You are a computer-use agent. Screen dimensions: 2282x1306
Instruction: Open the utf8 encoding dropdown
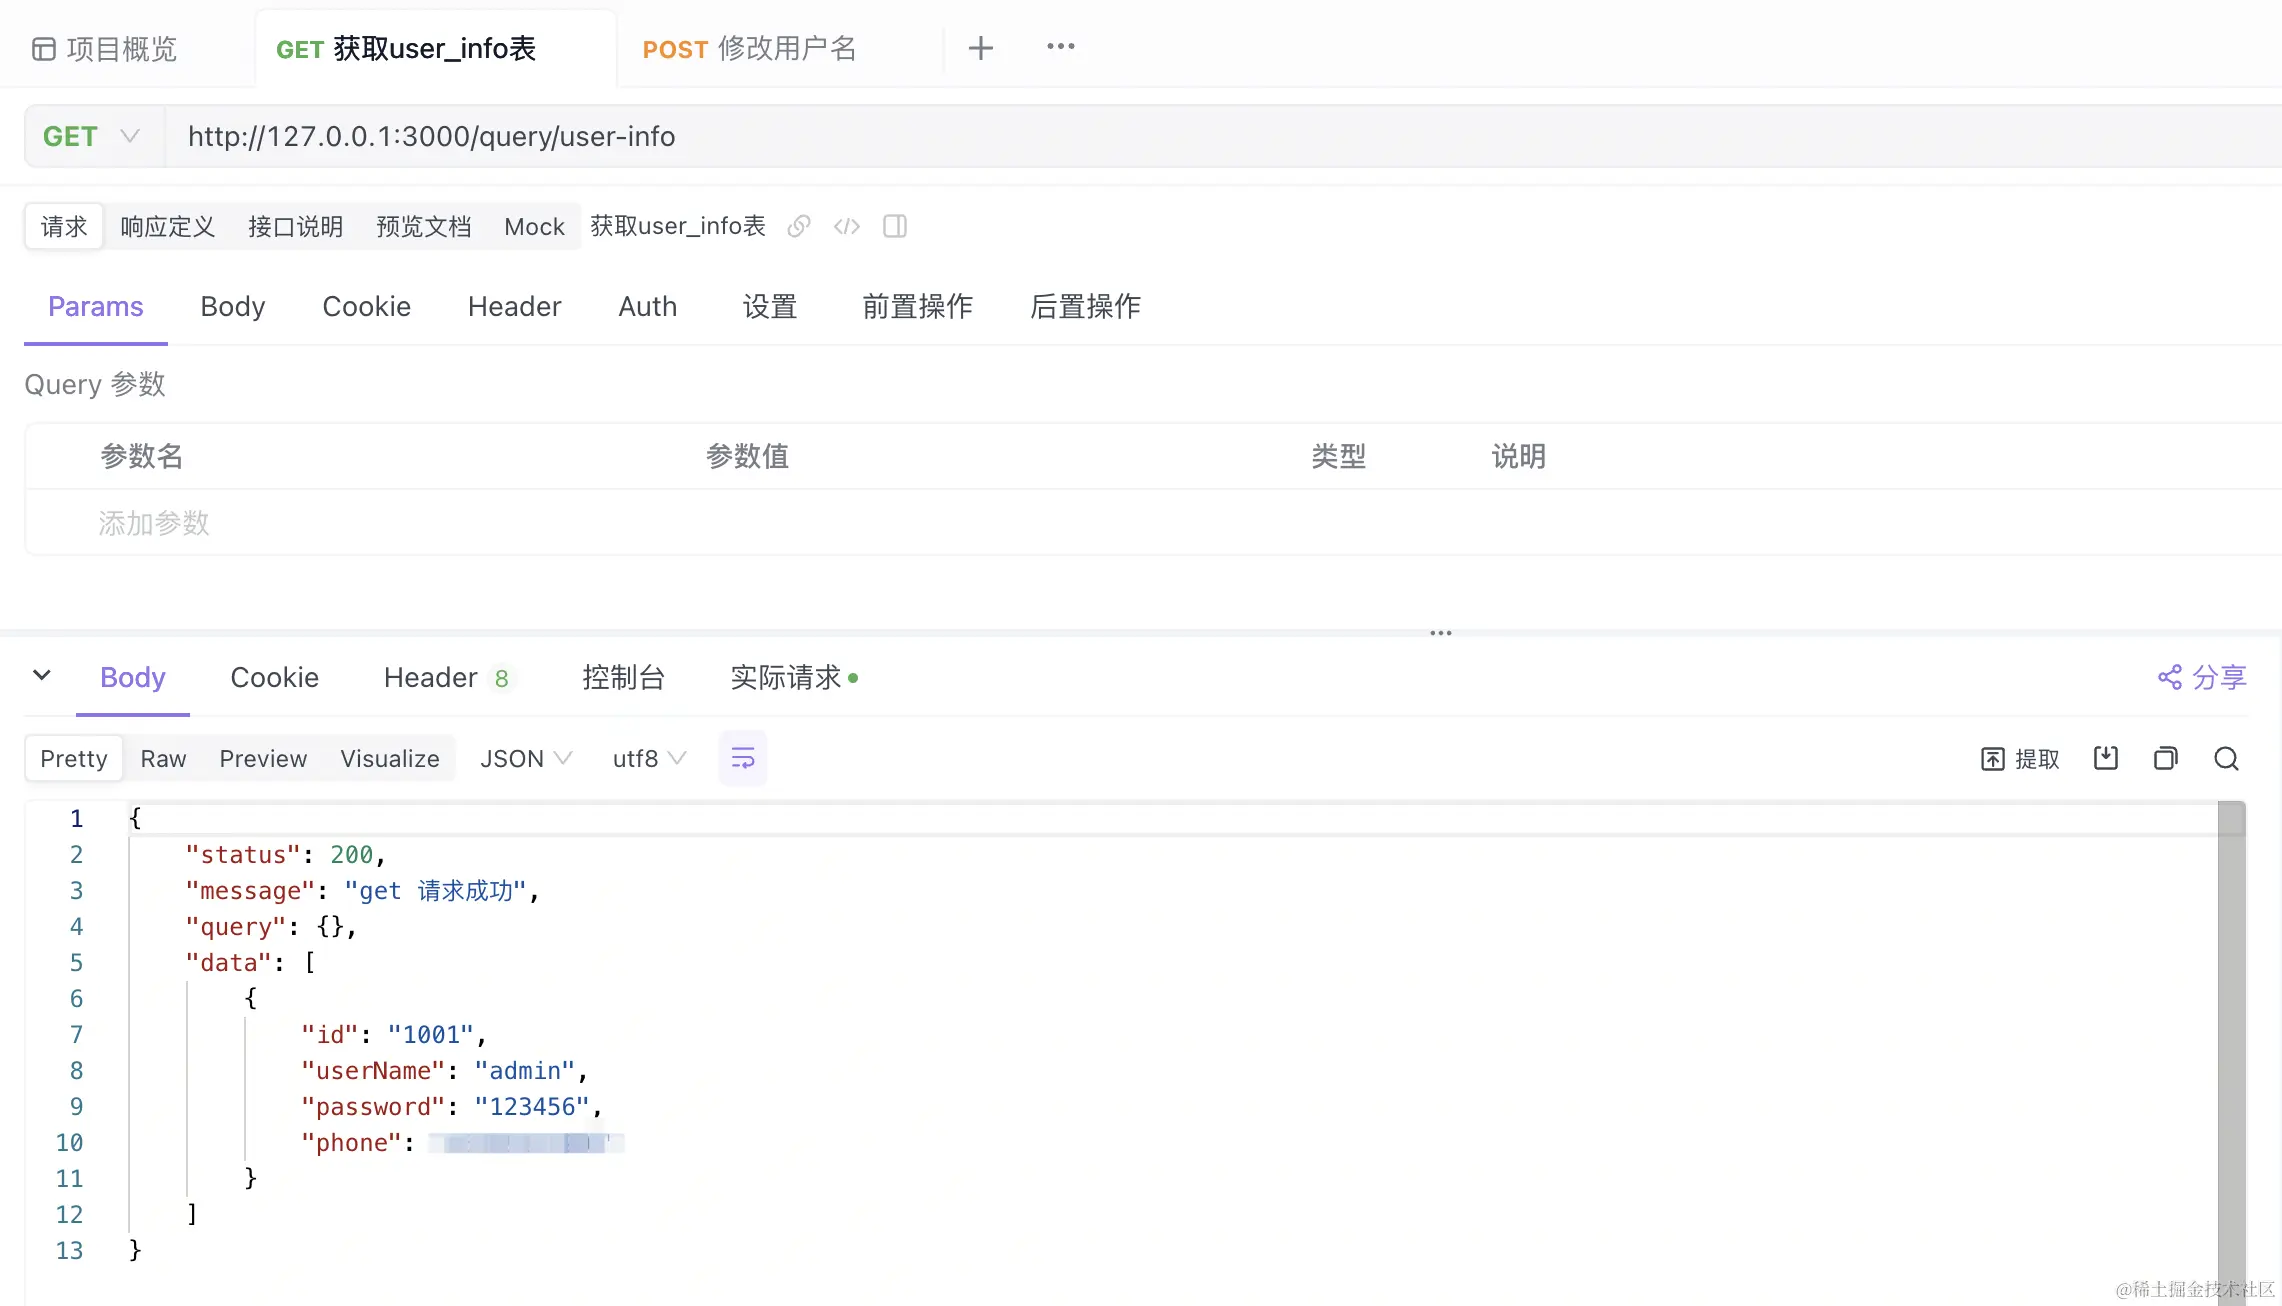[x=649, y=758]
